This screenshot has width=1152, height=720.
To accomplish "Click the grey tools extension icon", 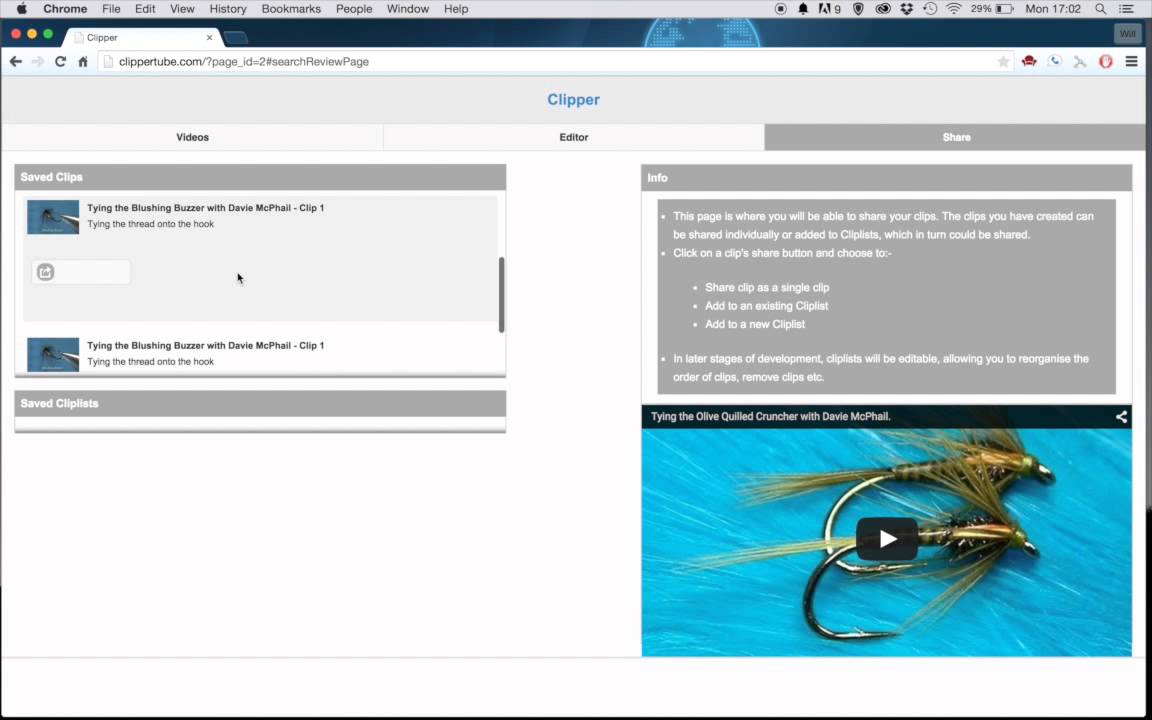I will 1080,62.
